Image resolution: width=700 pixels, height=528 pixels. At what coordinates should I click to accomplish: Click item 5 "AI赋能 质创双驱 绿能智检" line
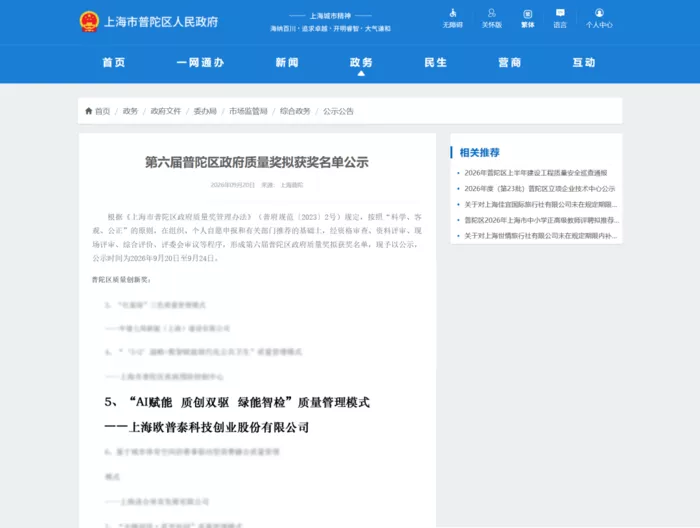(237, 402)
